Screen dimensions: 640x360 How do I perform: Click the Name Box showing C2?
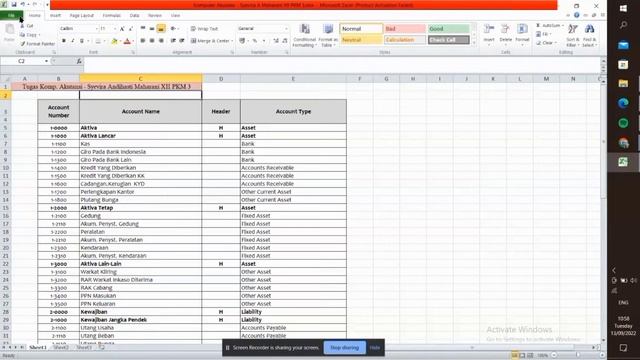[22, 61]
